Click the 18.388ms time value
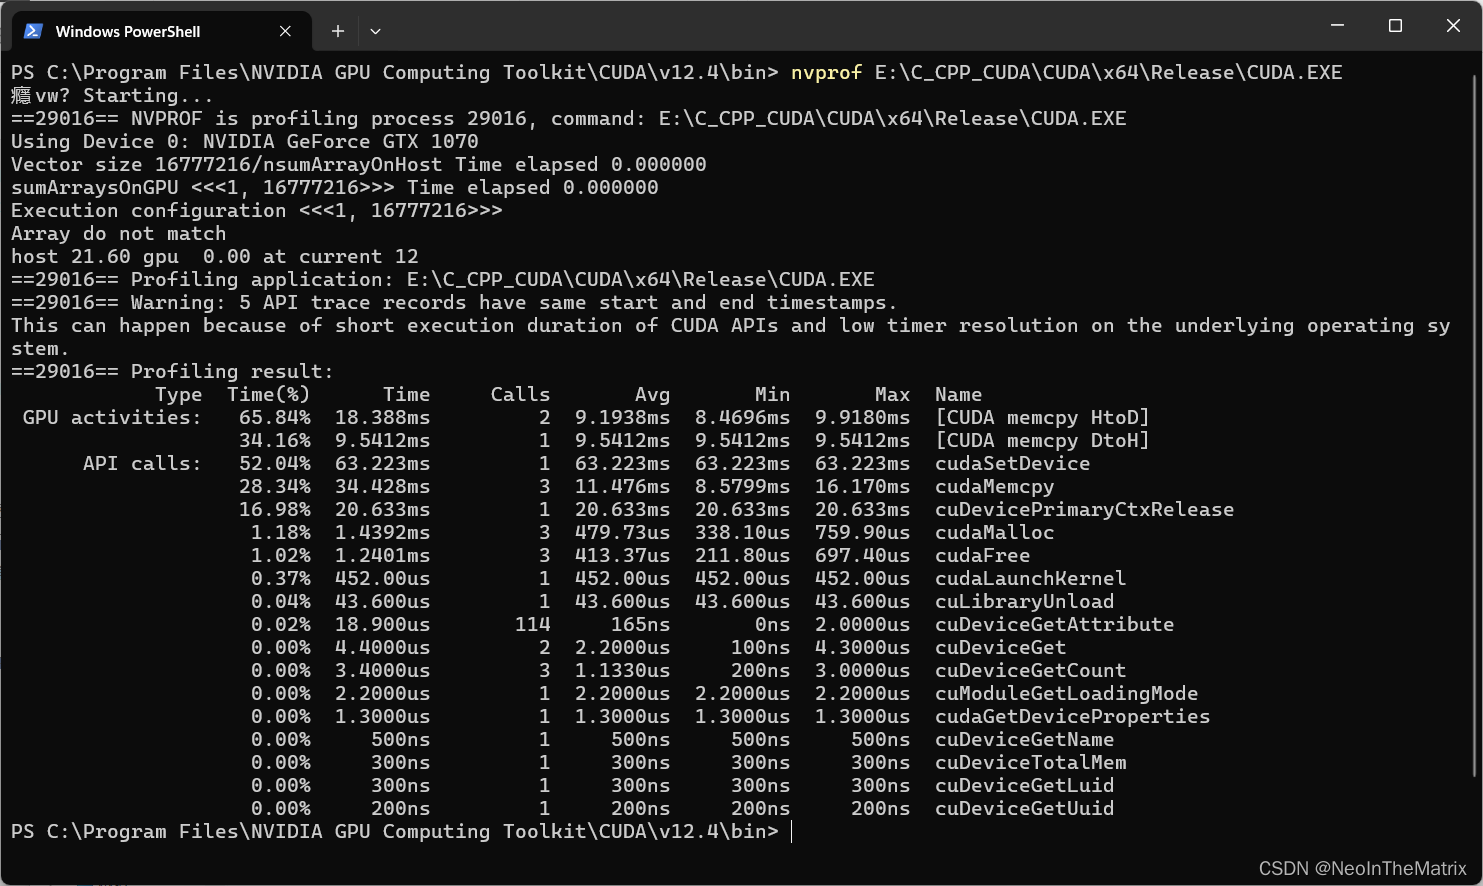The height and width of the screenshot is (886, 1483). 382,417
